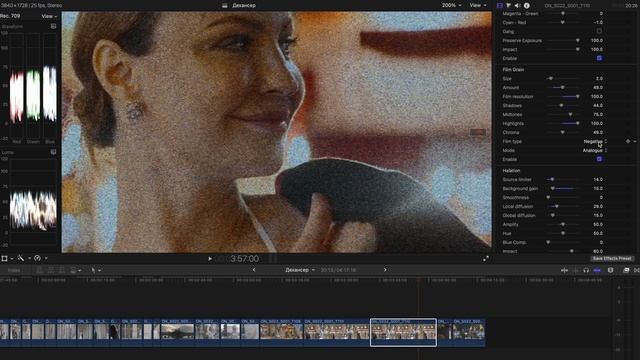The height and width of the screenshot is (360, 640).
Task: Toggle fullscreen viewer with the expand arrows icon
Action: click(x=486, y=258)
